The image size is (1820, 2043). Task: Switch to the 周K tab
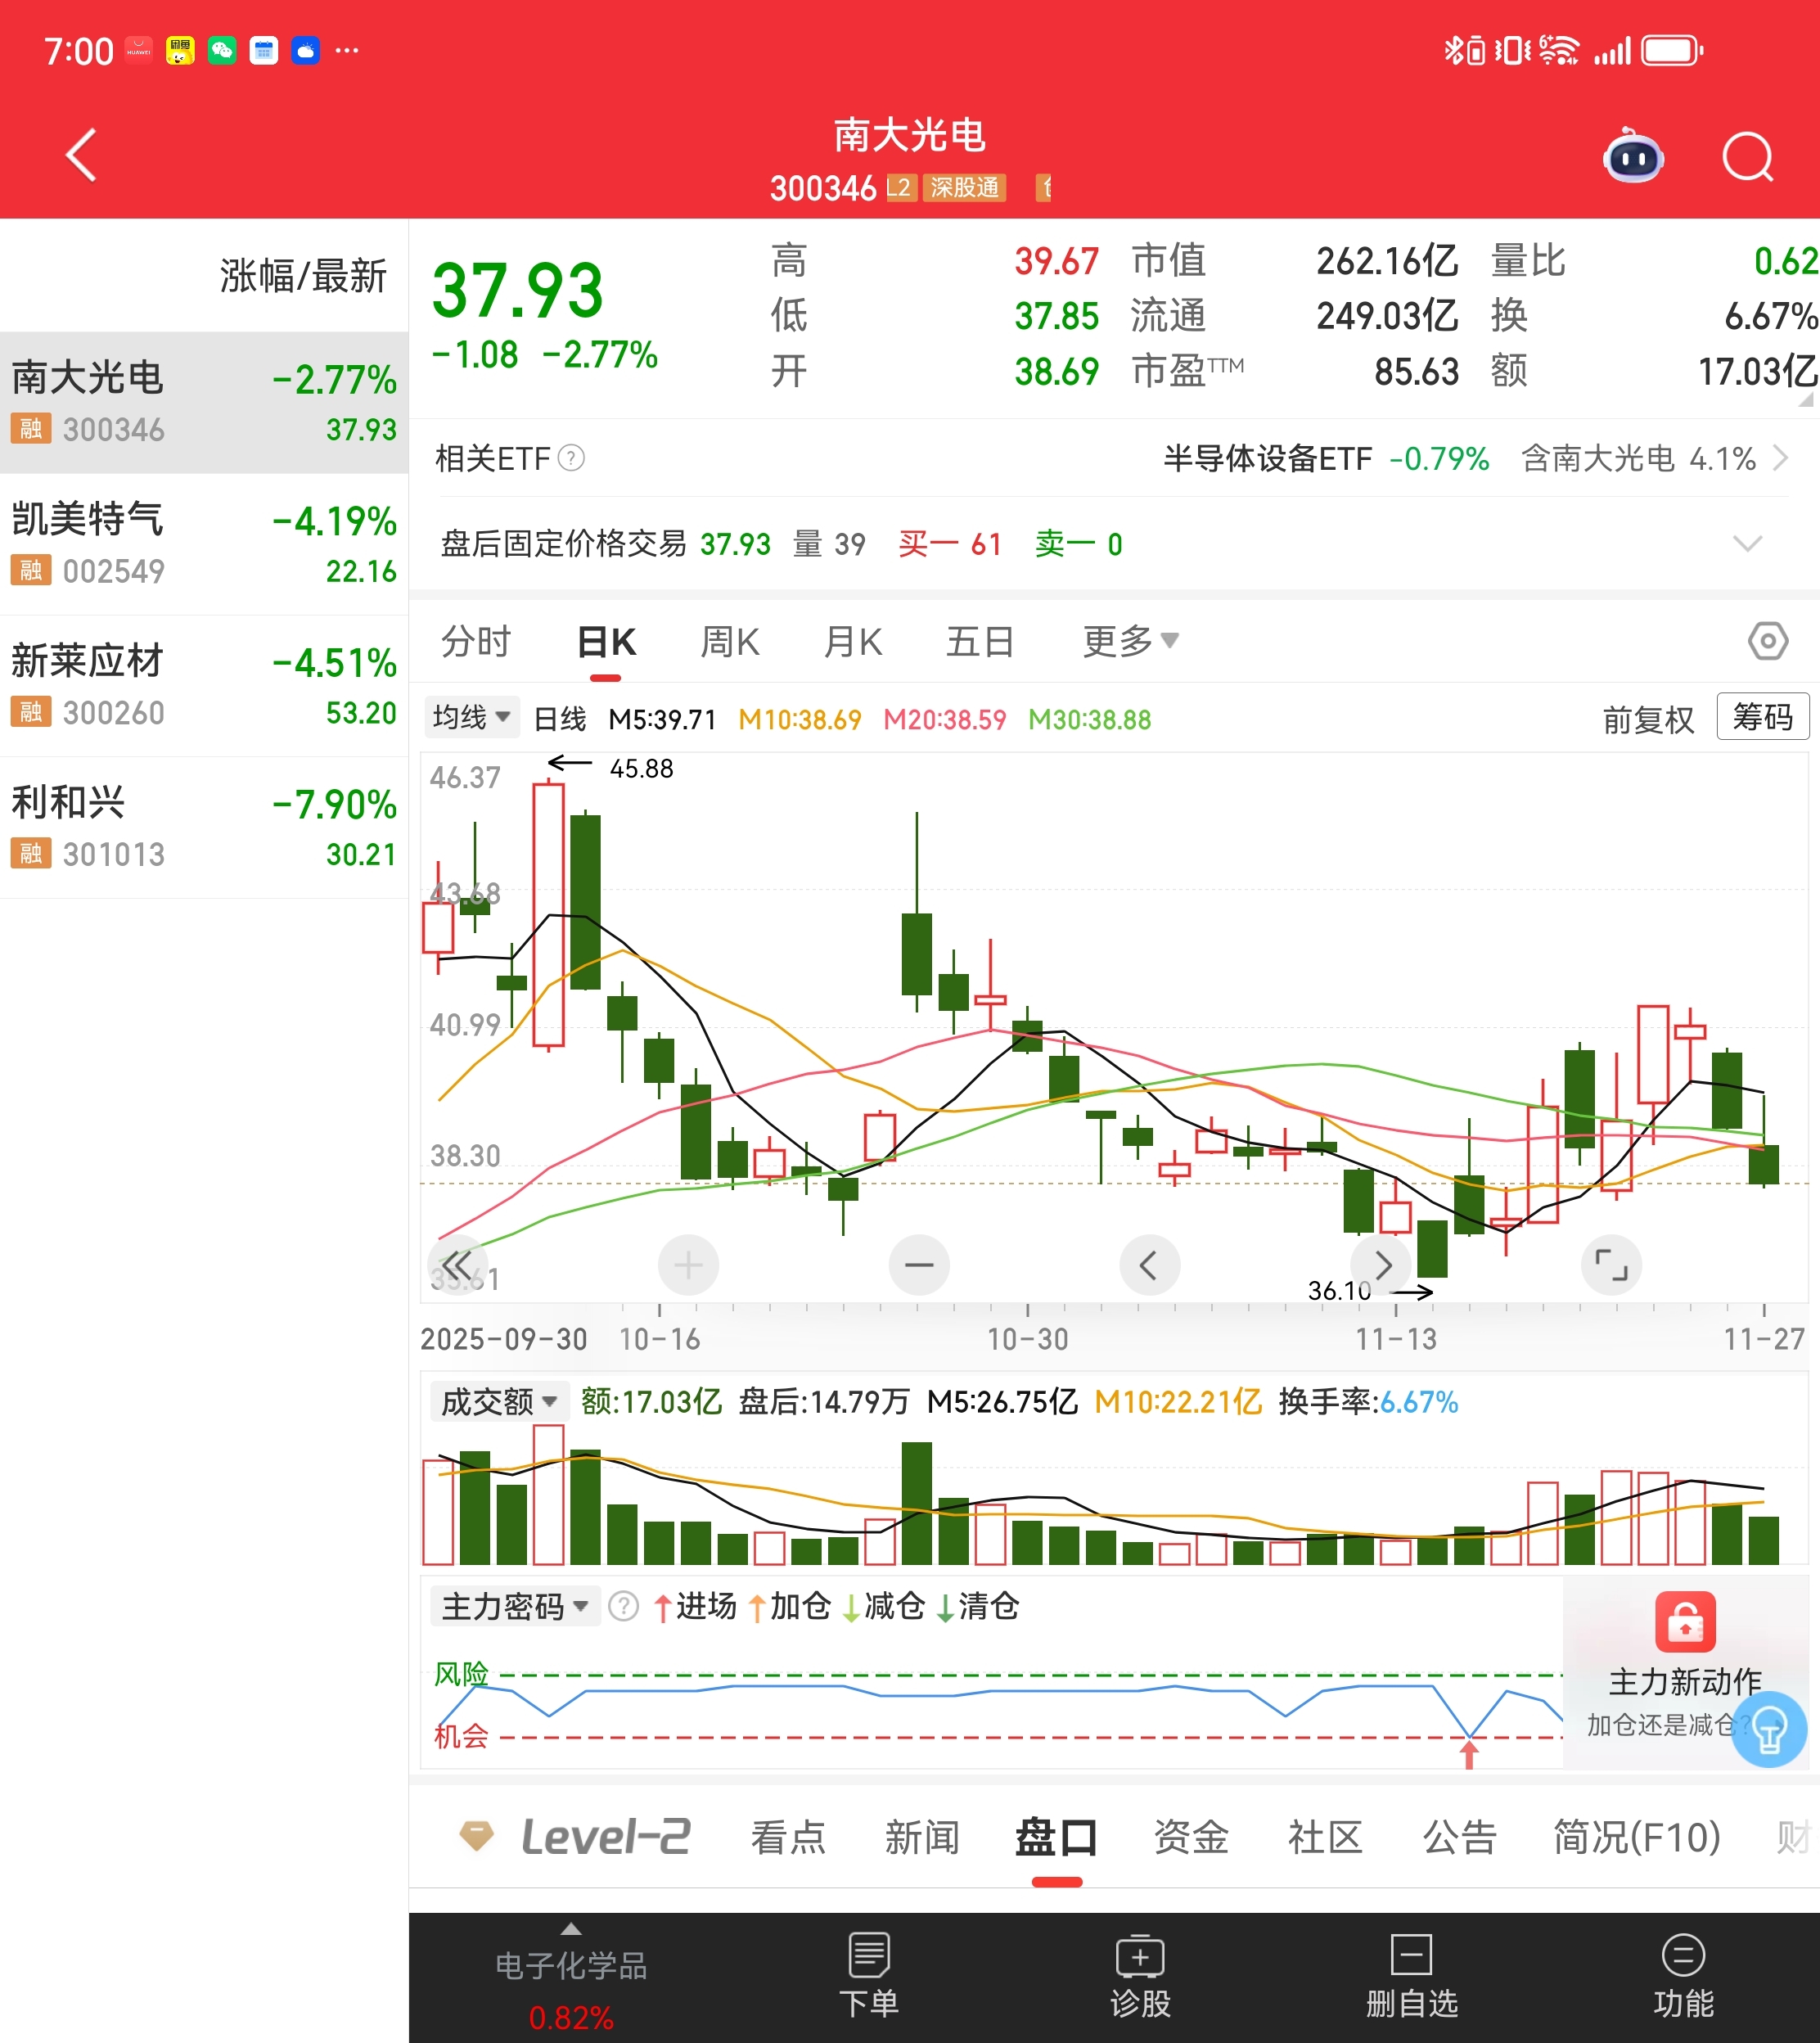tap(729, 641)
